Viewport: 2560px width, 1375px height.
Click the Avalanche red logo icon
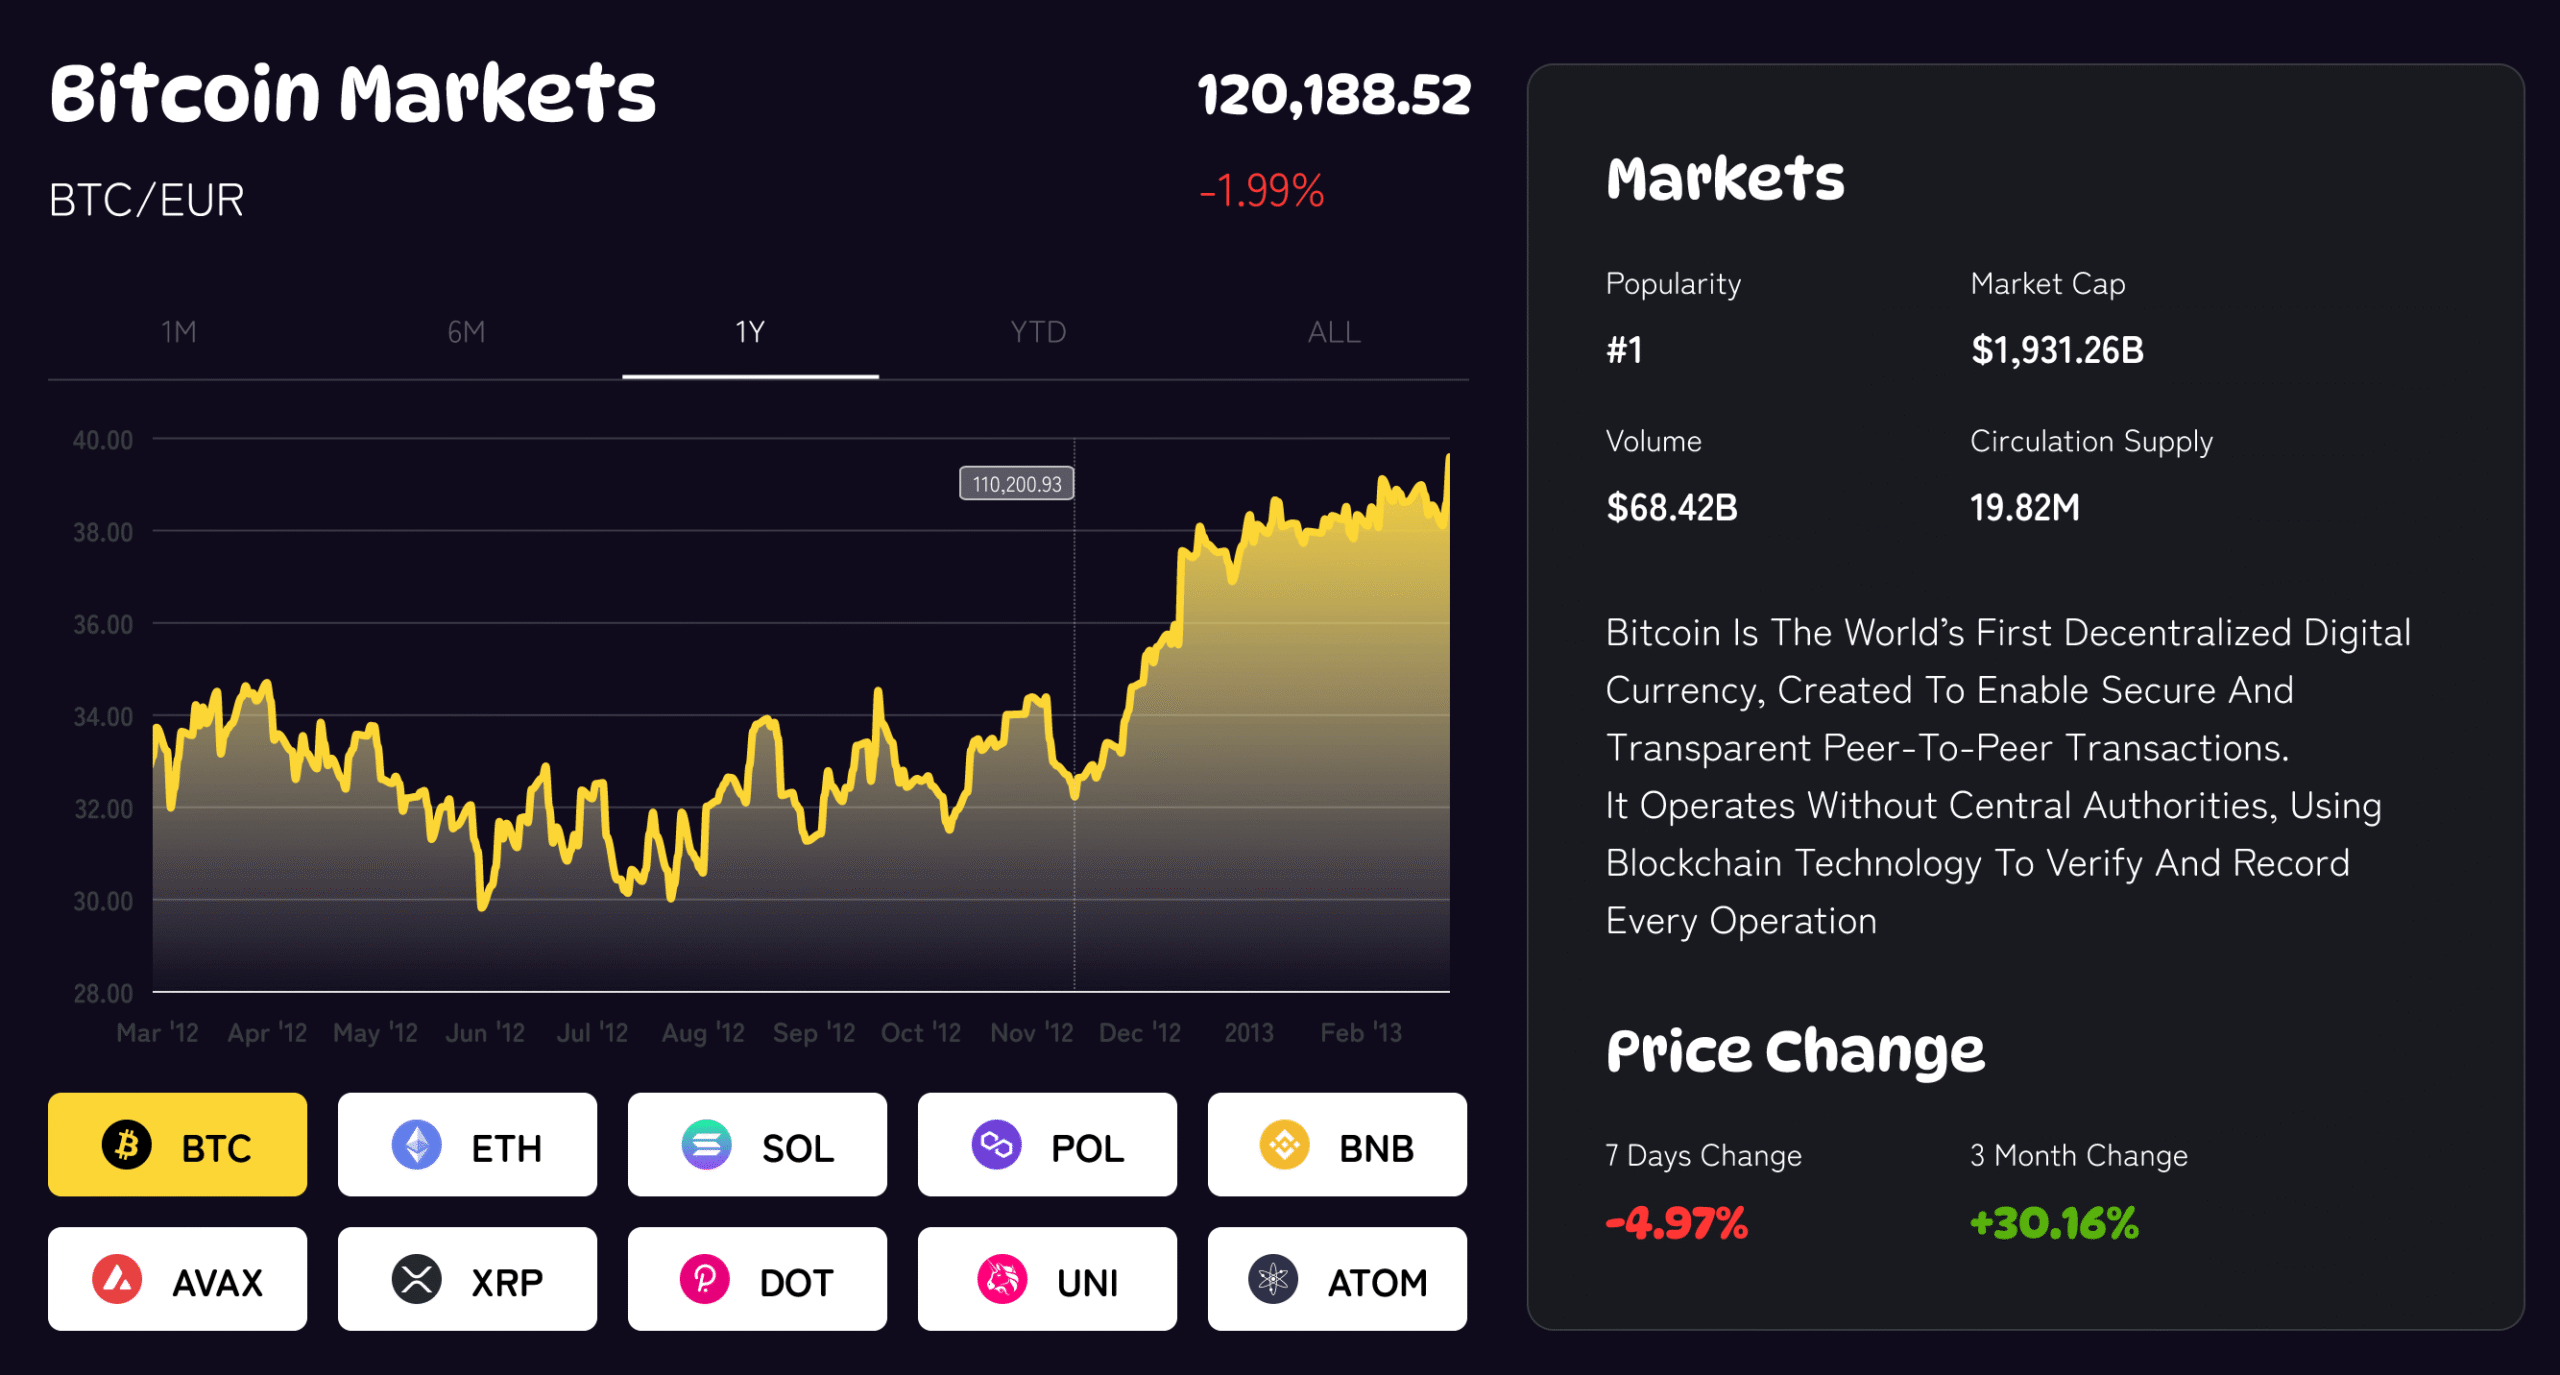pos(117,1280)
